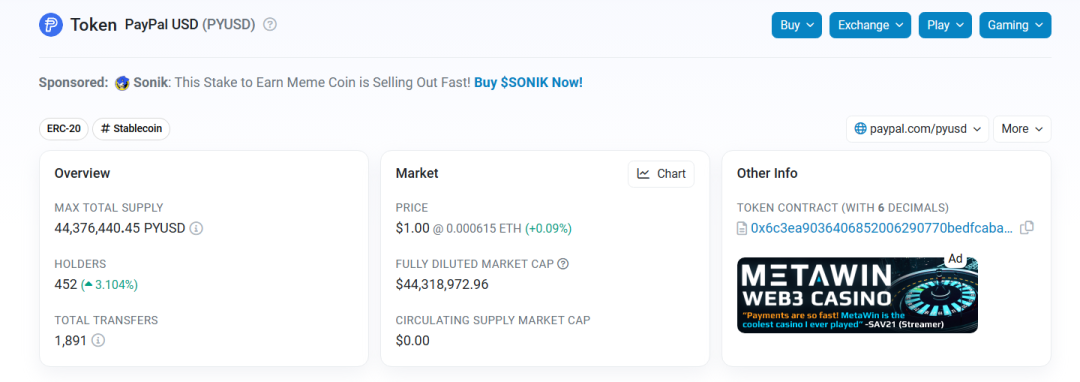Click the Stablecoin hashtag label
1080x382 pixels.
point(132,129)
